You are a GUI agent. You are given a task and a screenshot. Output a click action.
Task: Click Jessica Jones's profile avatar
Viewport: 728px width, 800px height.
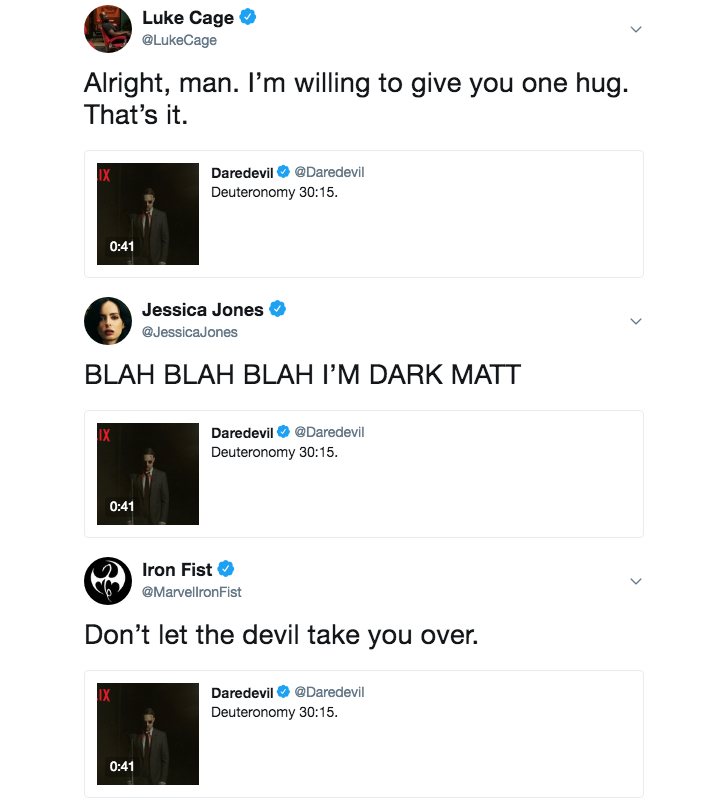pos(108,320)
